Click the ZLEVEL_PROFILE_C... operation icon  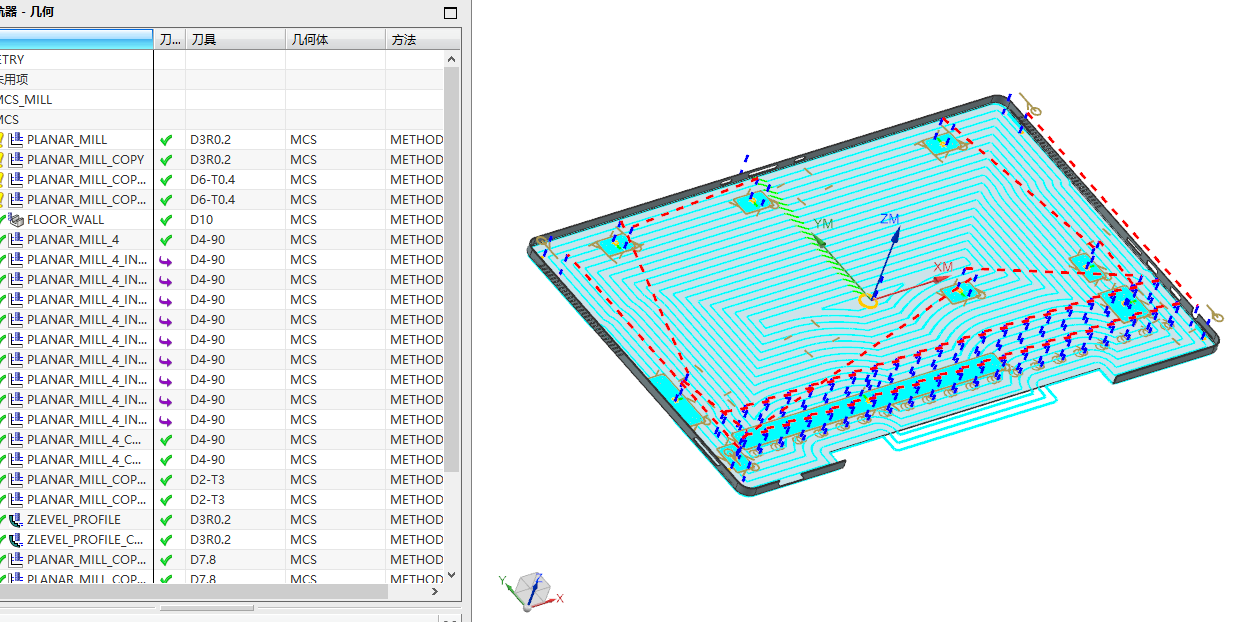pyautogui.click(x=15, y=539)
